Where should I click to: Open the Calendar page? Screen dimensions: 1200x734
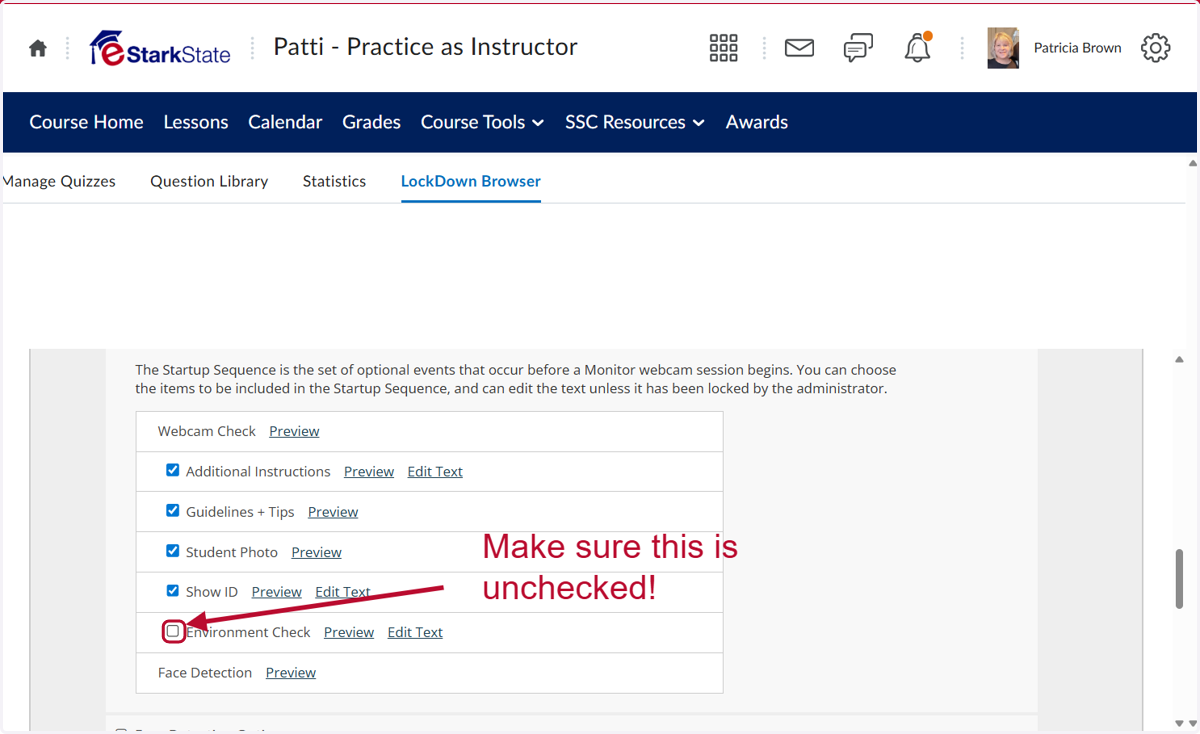coord(285,122)
